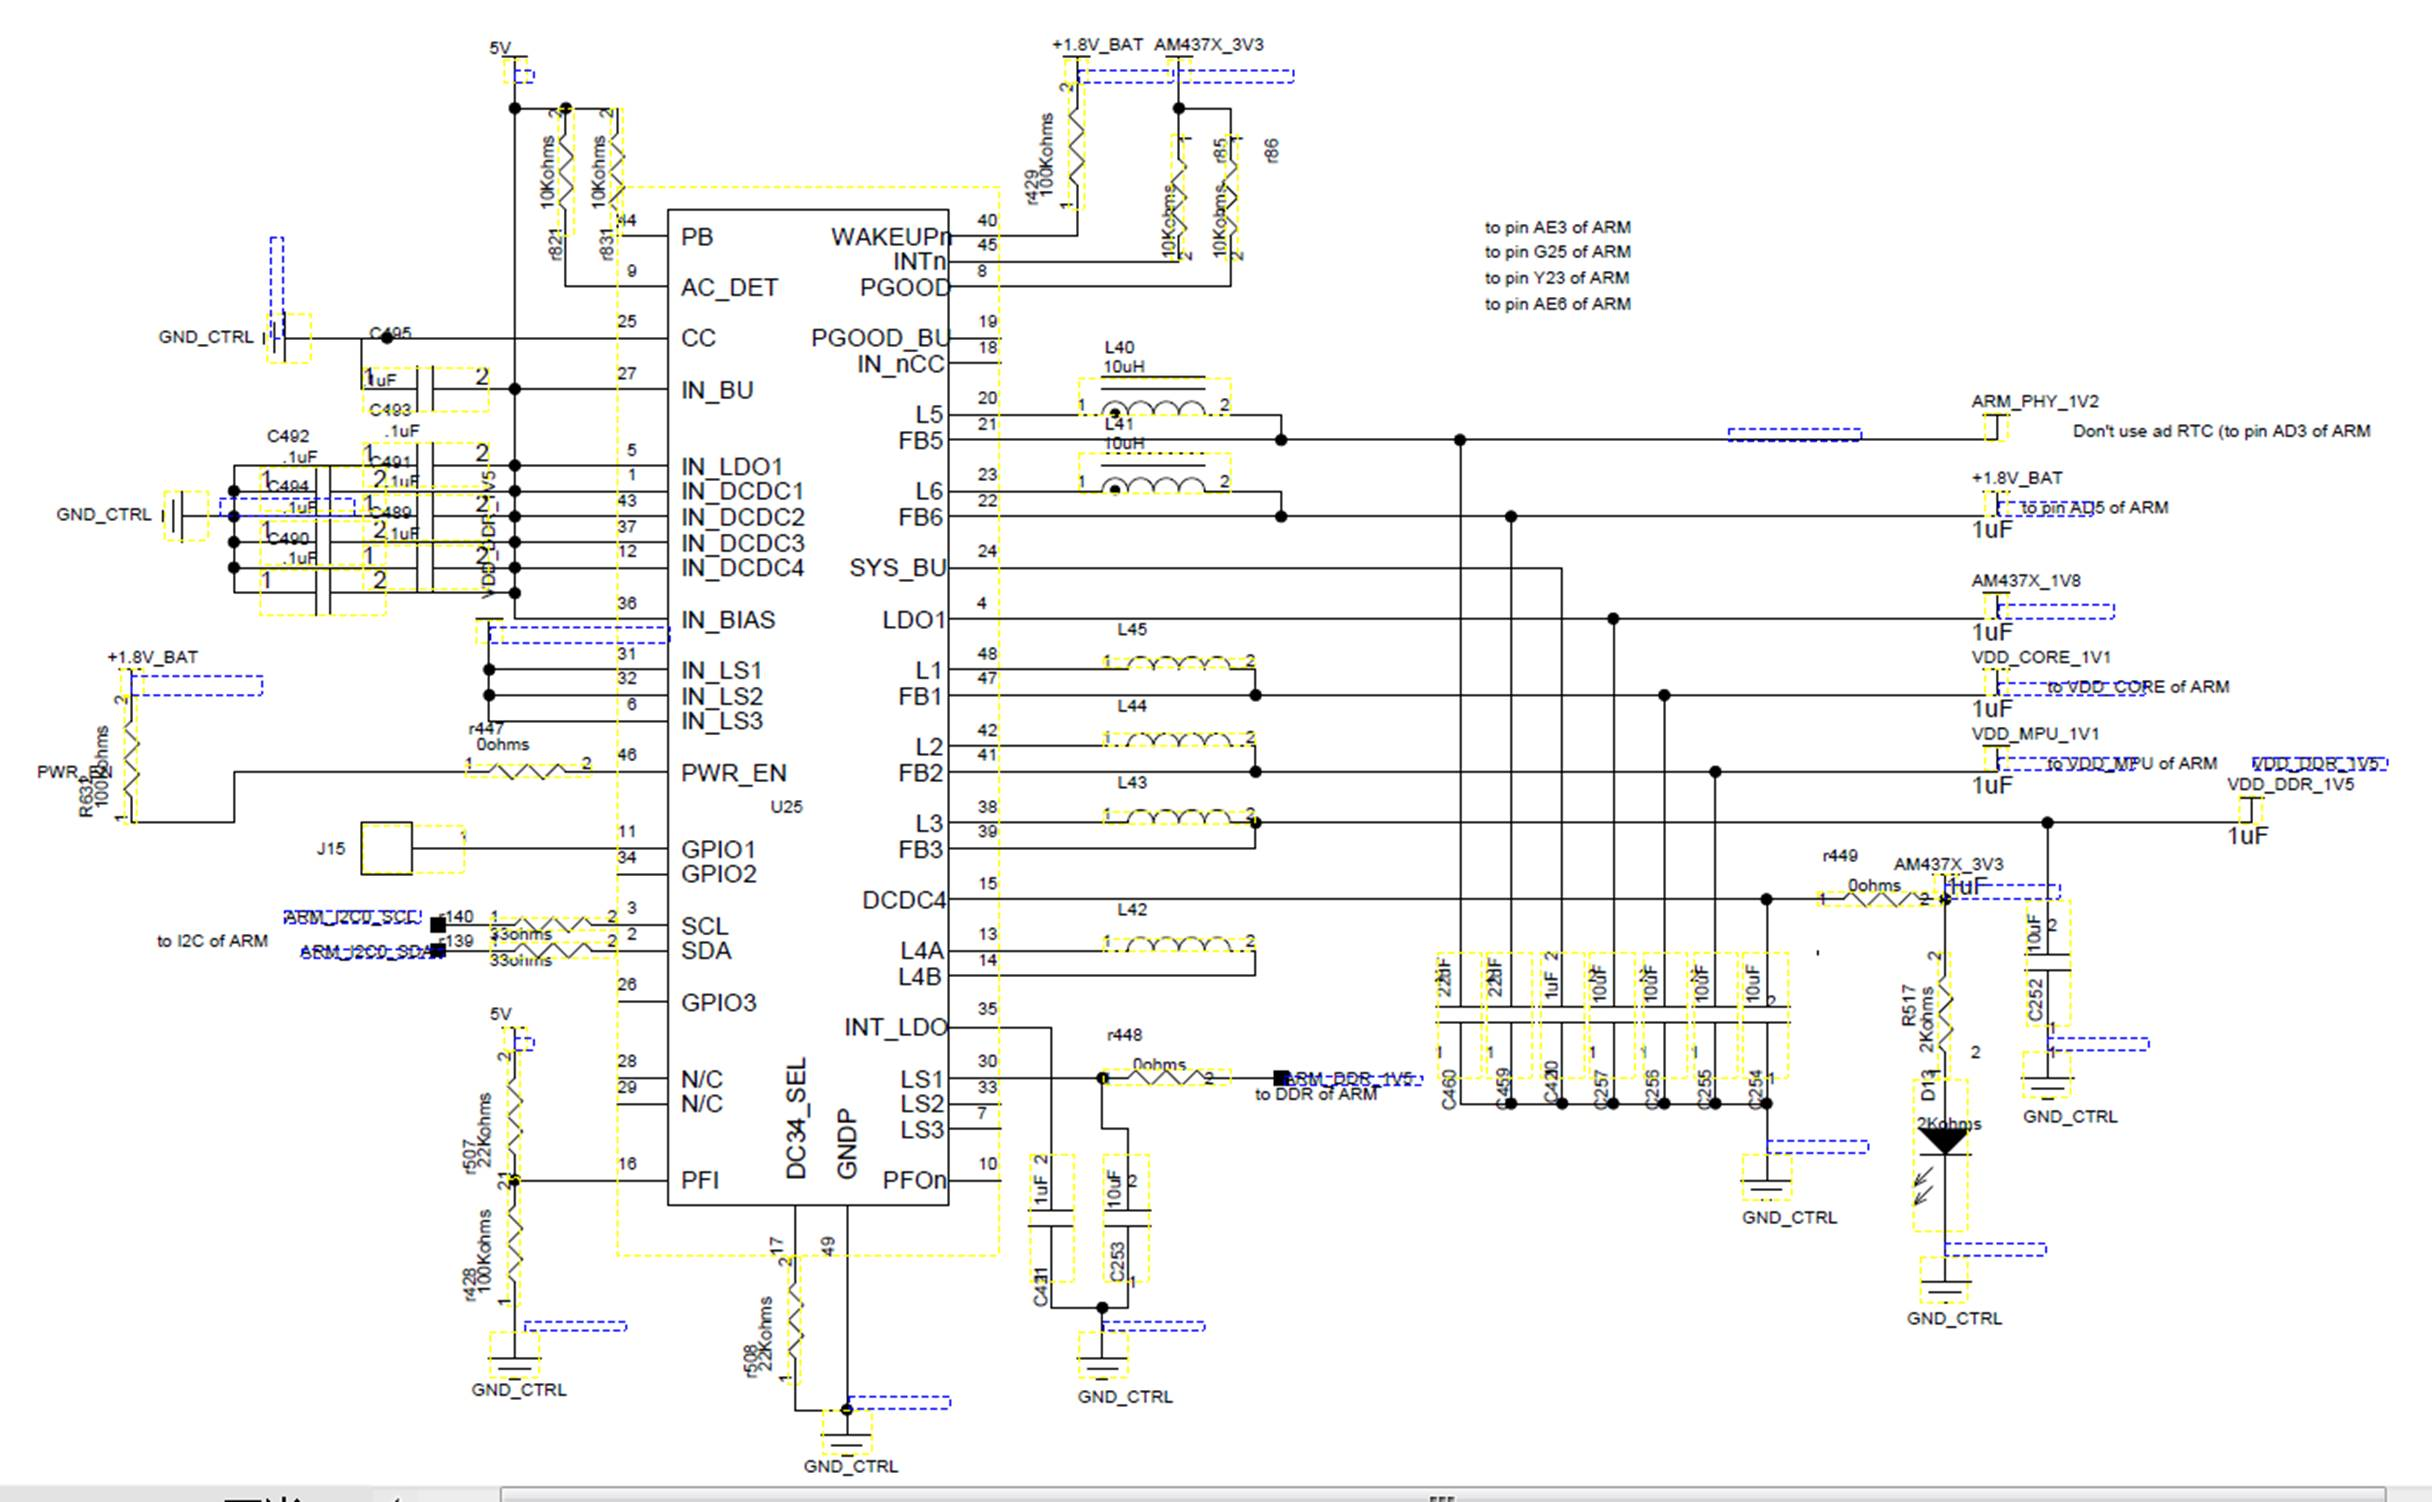The image size is (2432, 1502).
Task: Click the ground symbol below GNDP pin
Action: click(x=846, y=1434)
